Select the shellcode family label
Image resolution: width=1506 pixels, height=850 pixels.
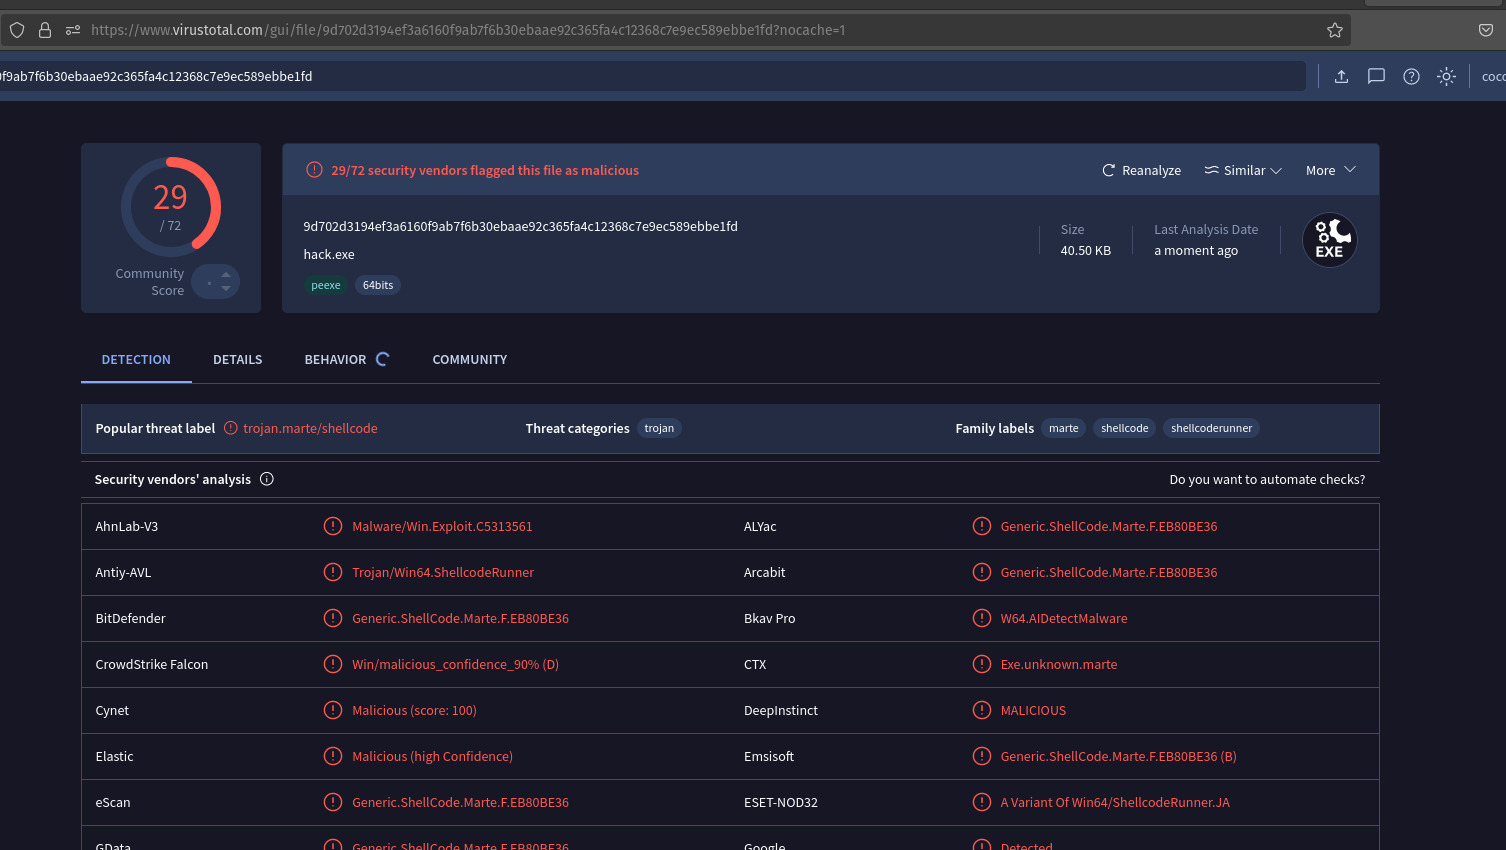pyautogui.click(x=1125, y=428)
